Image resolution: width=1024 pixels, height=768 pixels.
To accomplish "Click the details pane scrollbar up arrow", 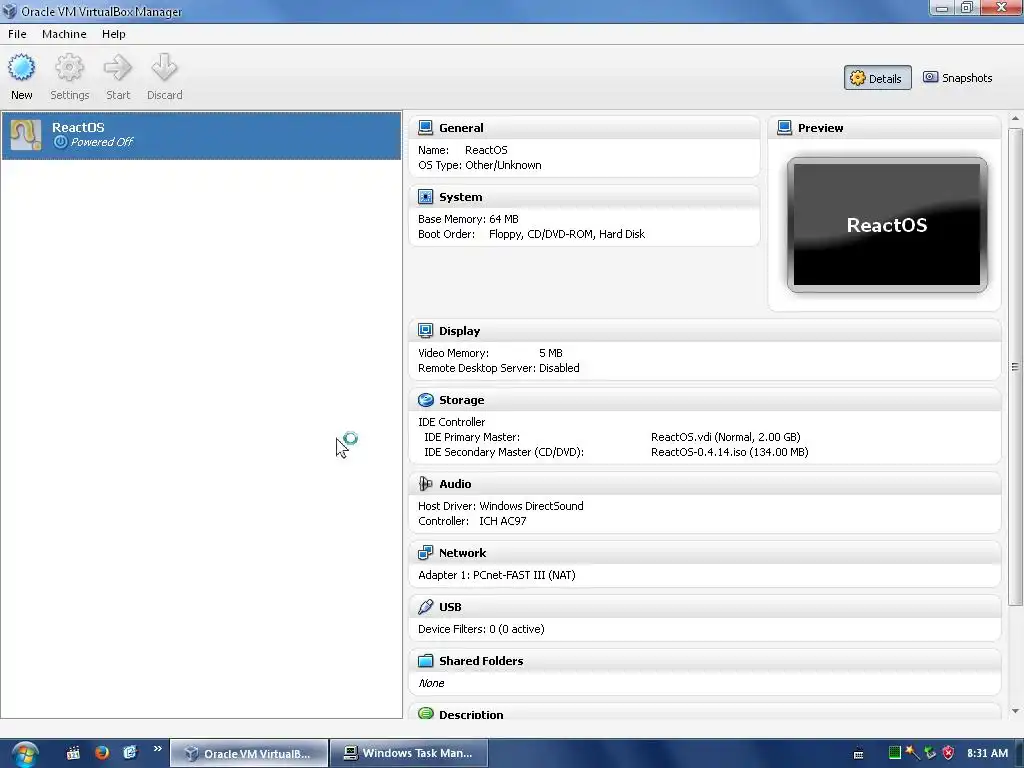I will pos(1015,119).
